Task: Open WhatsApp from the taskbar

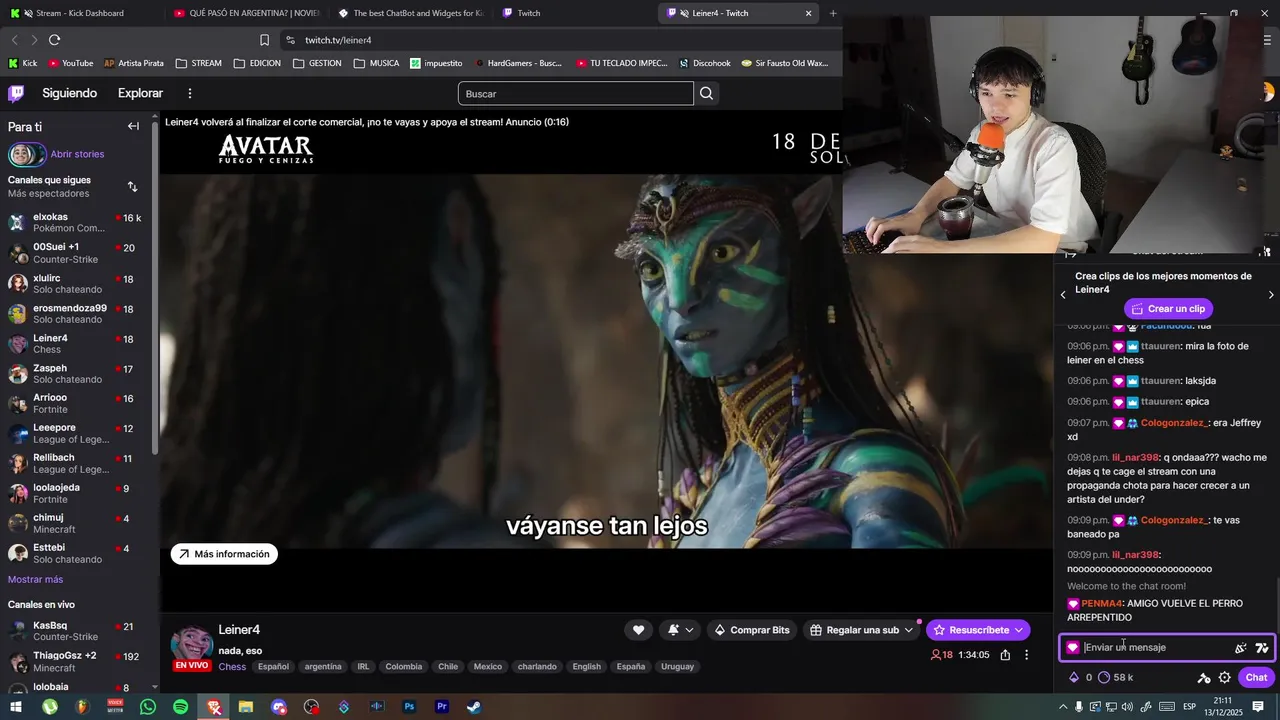Action: (x=148, y=707)
